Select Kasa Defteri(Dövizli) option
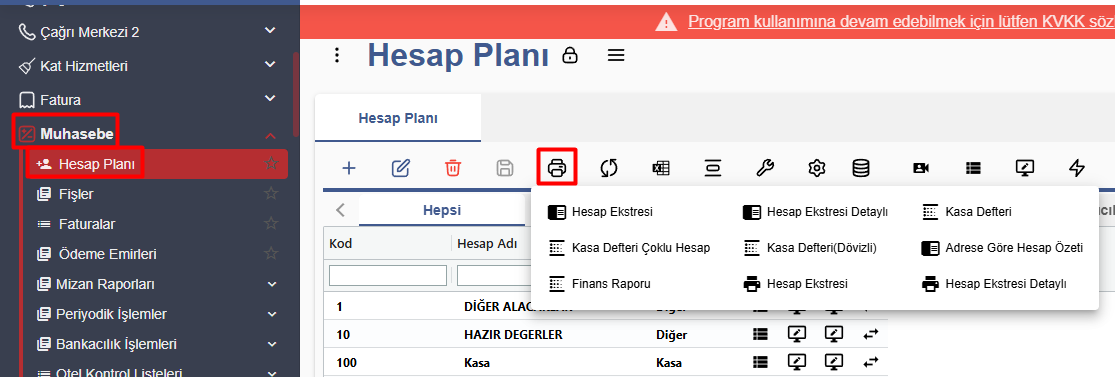 (810, 248)
